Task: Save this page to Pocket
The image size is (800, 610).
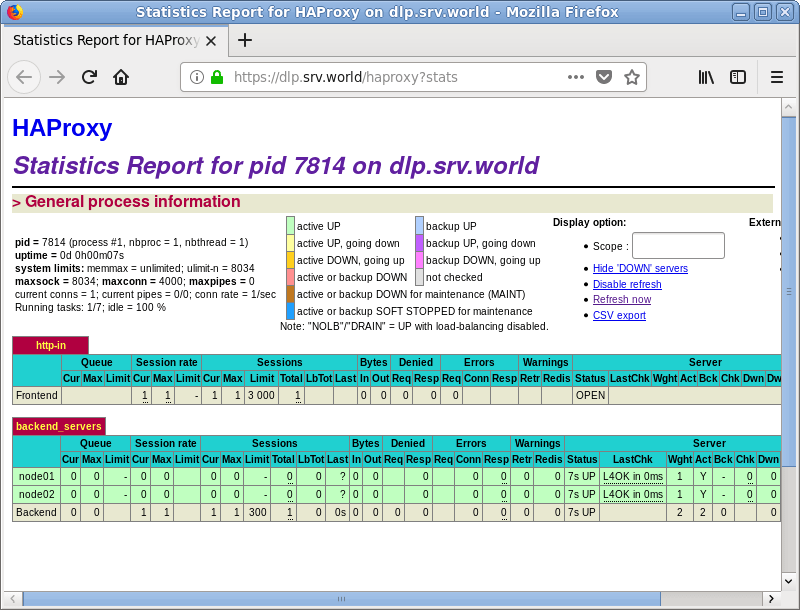Action: point(603,76)
